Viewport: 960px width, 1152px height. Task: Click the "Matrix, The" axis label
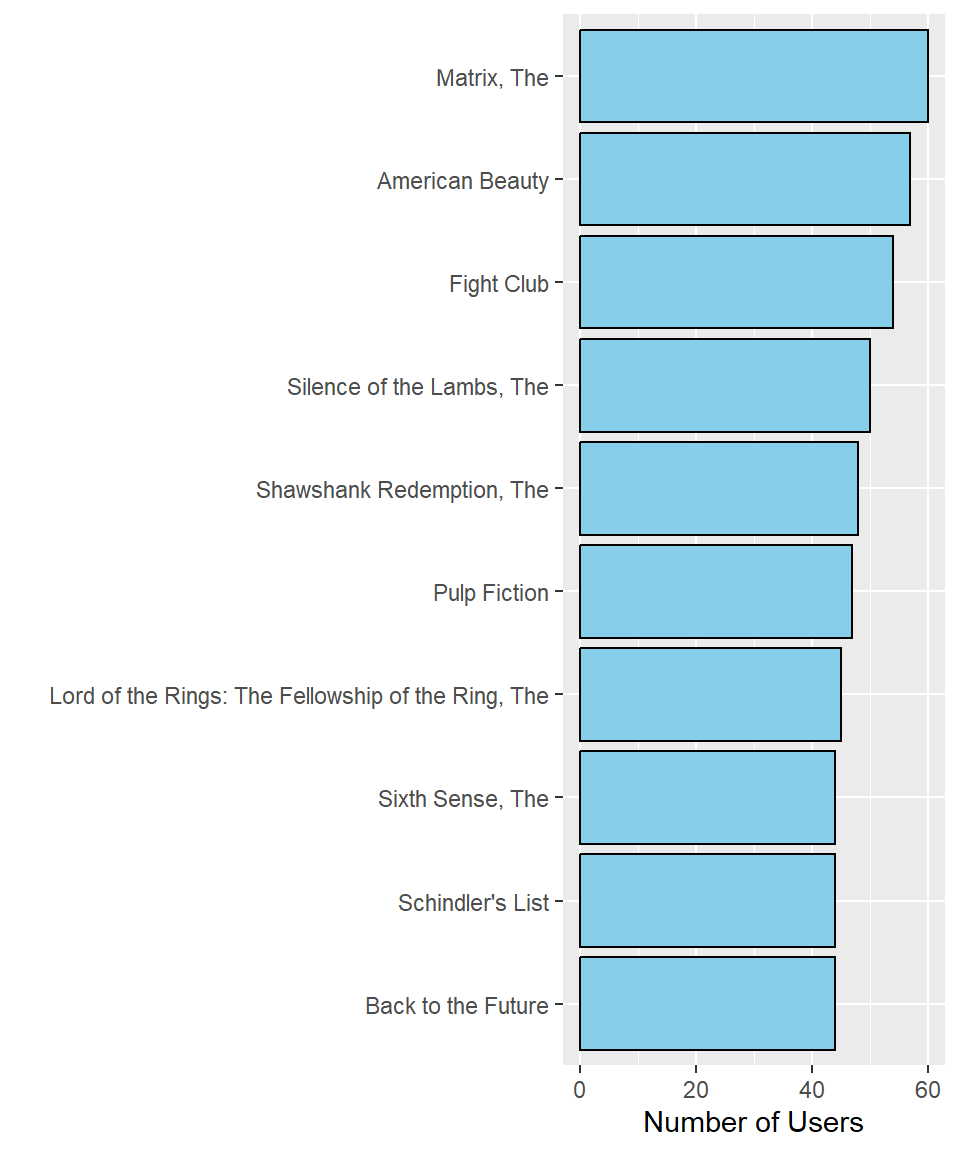point(492,78)
